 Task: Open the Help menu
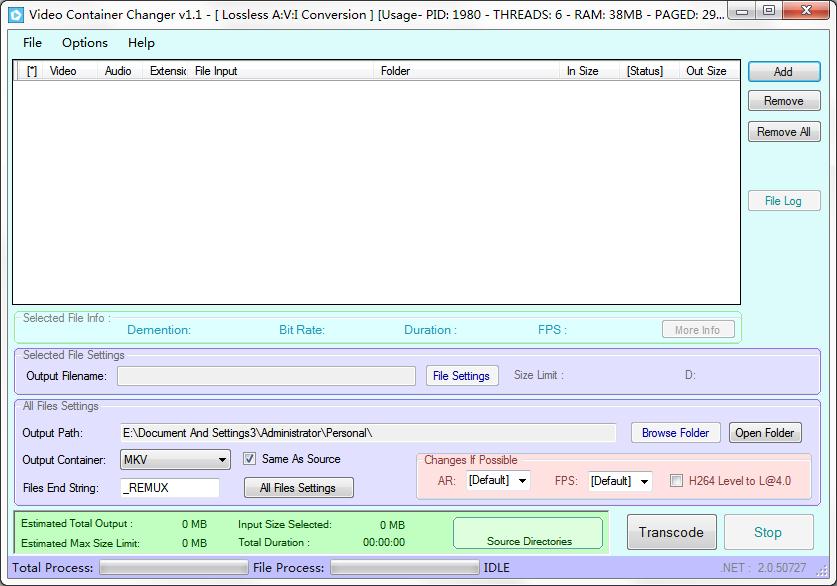141,43
